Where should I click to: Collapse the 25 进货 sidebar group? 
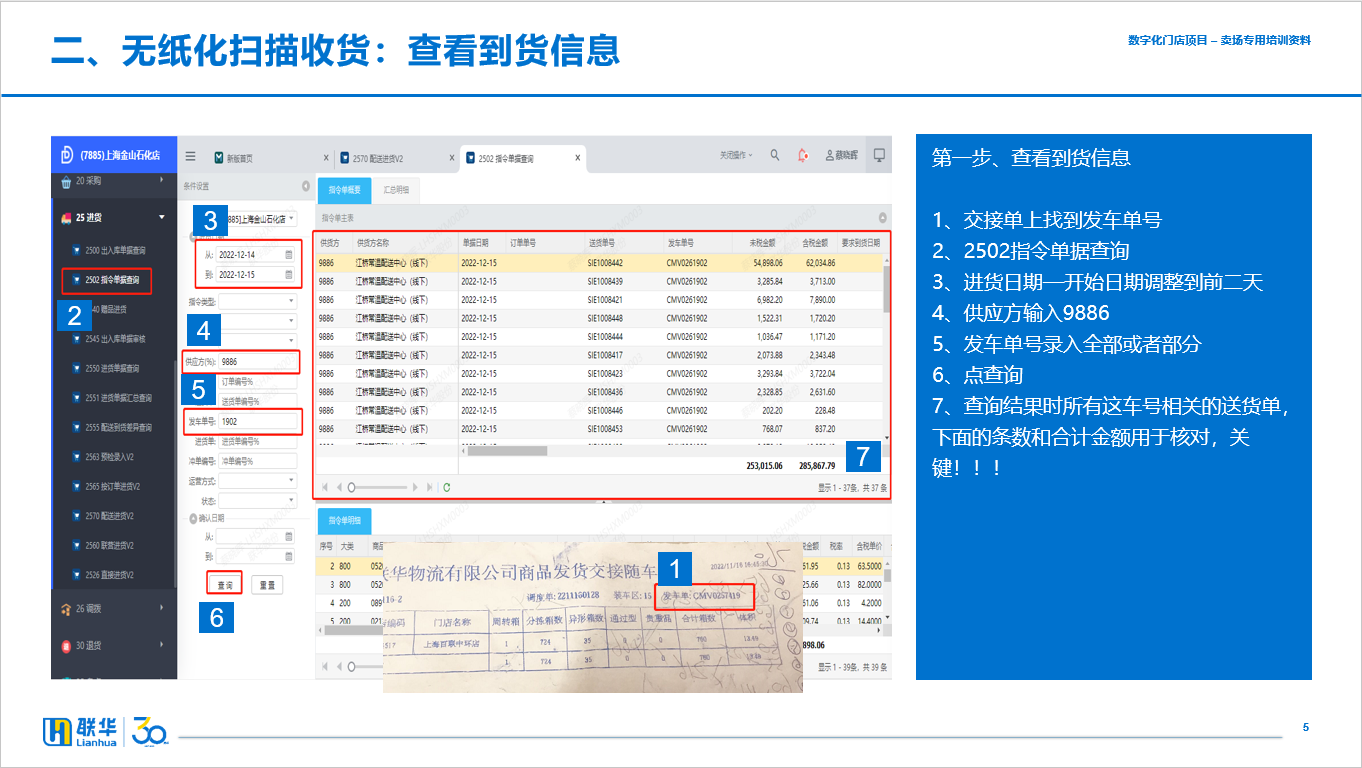click(x=114, y=217)
